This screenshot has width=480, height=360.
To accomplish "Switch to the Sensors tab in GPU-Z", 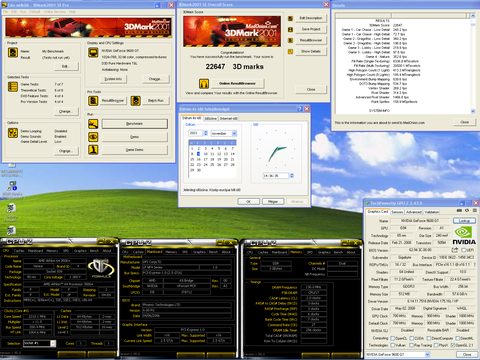I will point(397,212).
